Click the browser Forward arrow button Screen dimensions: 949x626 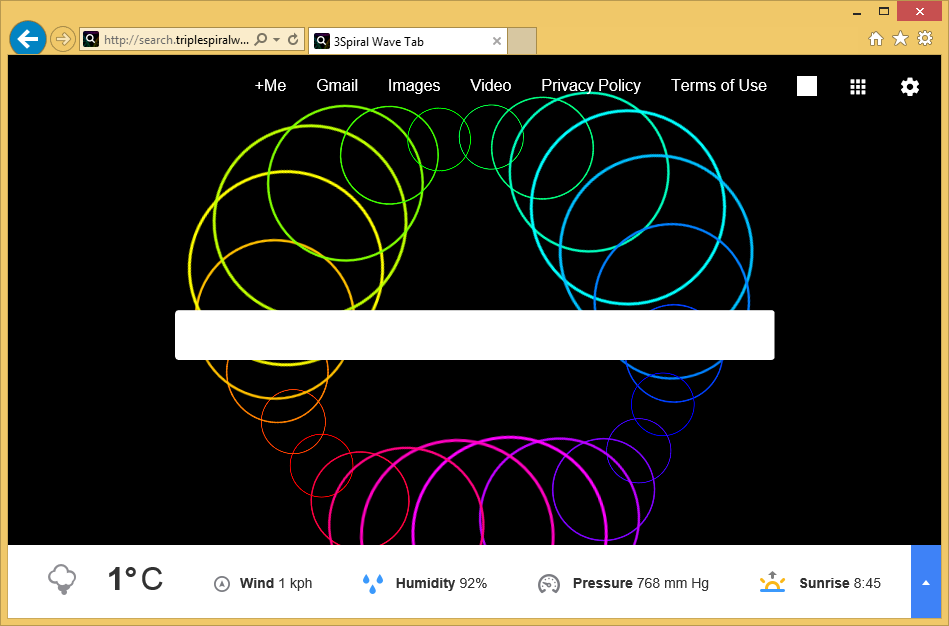pyautogui.click(x=62, y=39)
